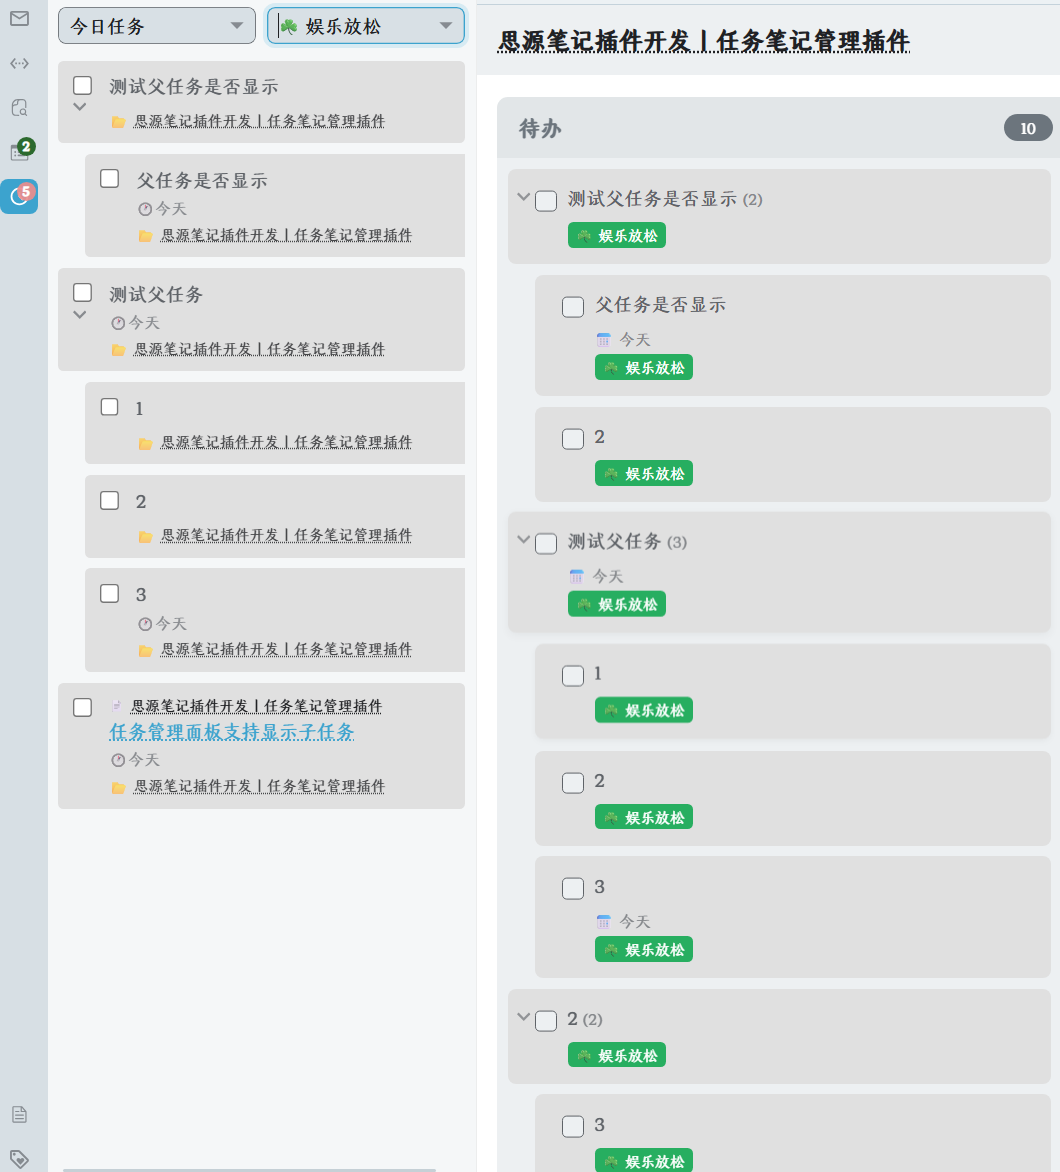Image resolution: width=1060 pixels, height=1172 pixels.
Task: Click folder icon under task 2 in left list
Action: [146, 537]
